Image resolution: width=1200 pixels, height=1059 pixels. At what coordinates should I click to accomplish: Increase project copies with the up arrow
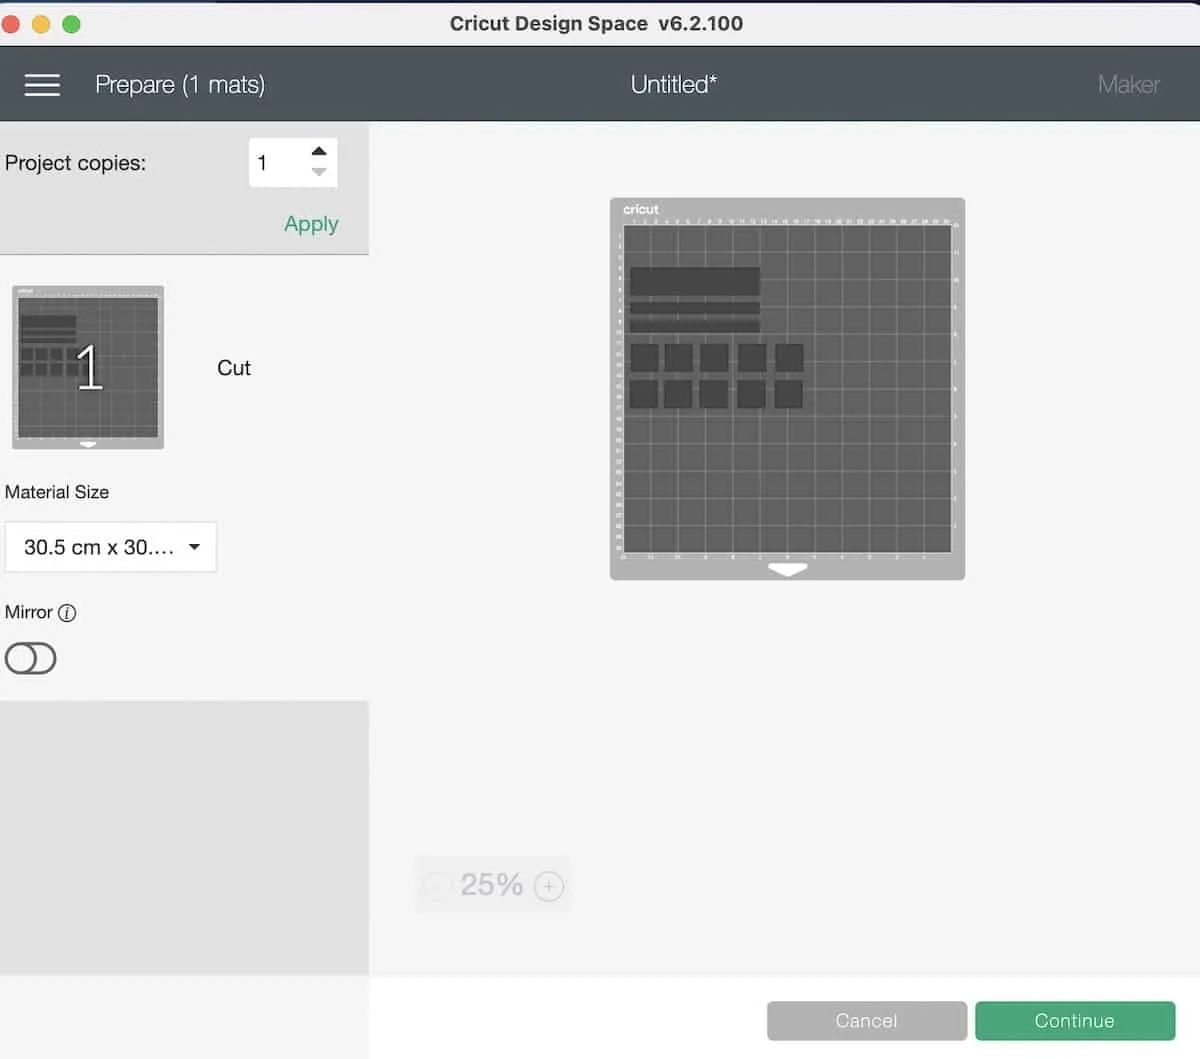(319, 152)
